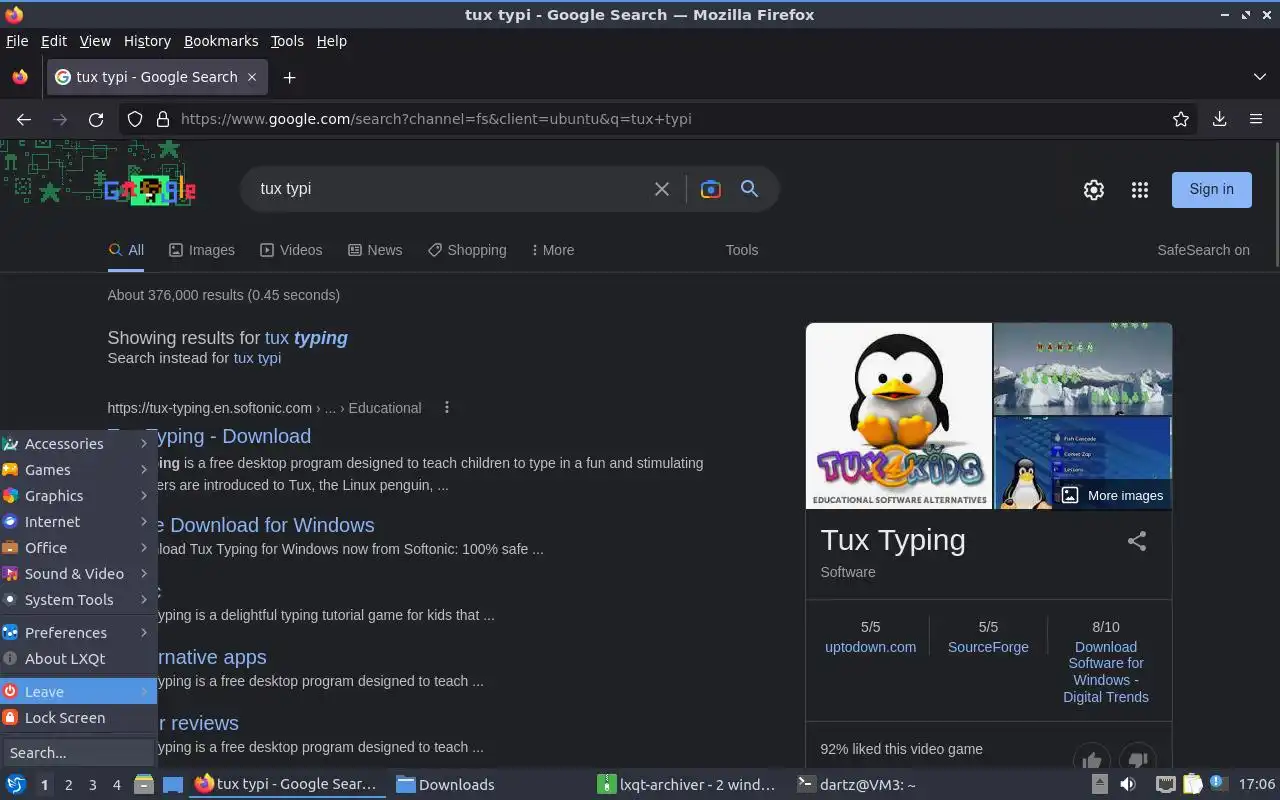Expand the Games submenu
Viewport: 1280px width, 800px height.
pyautogui.click(x=78, y=469)
